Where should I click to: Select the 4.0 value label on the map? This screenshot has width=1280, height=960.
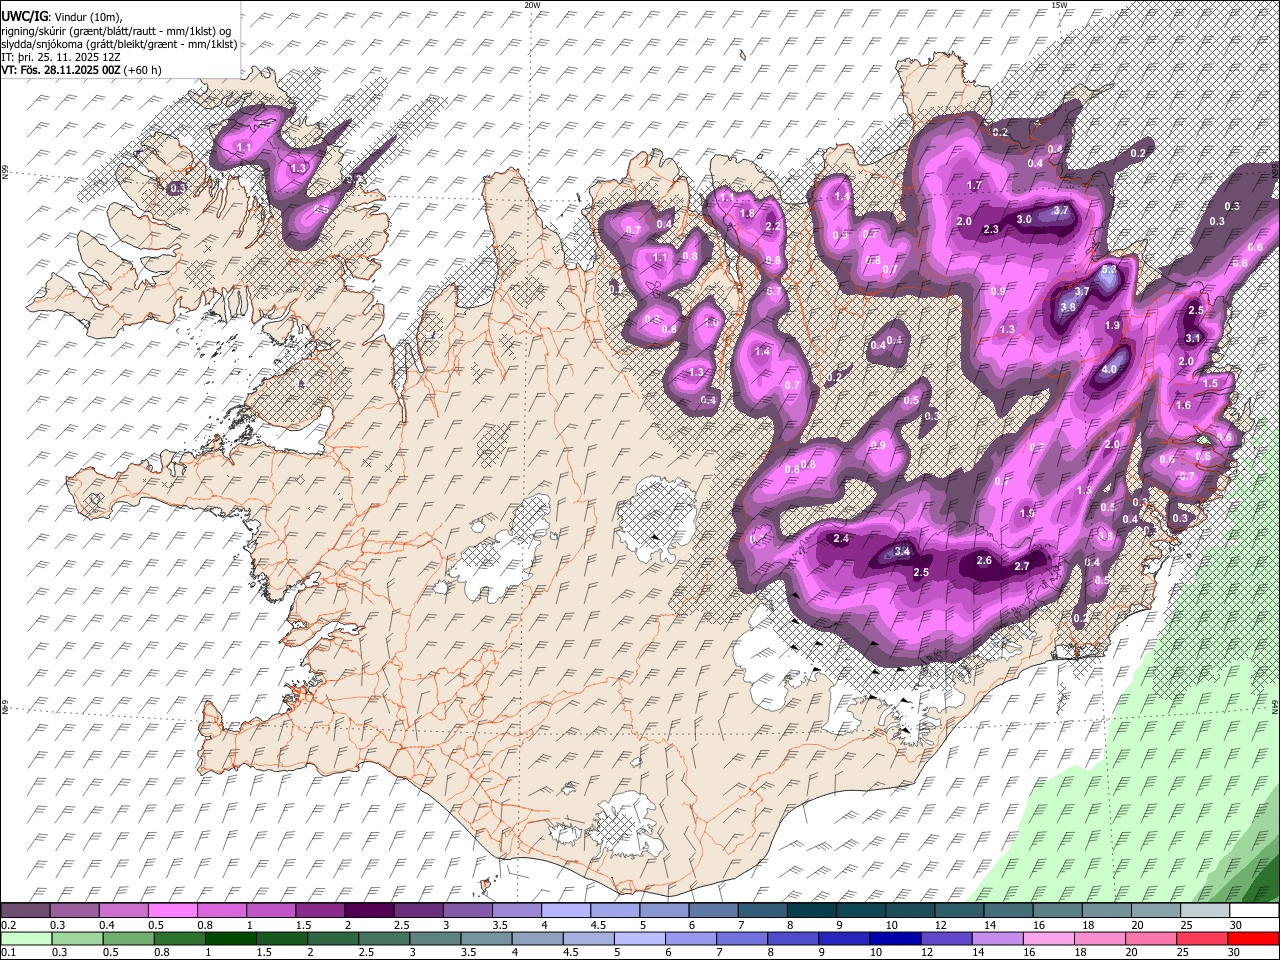point(1109,369)
